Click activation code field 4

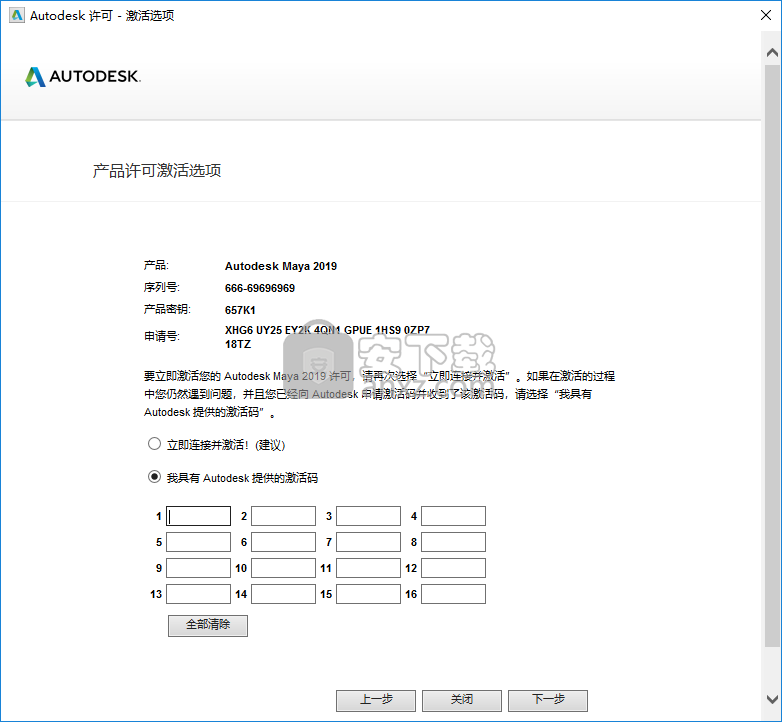click(453, 516)
